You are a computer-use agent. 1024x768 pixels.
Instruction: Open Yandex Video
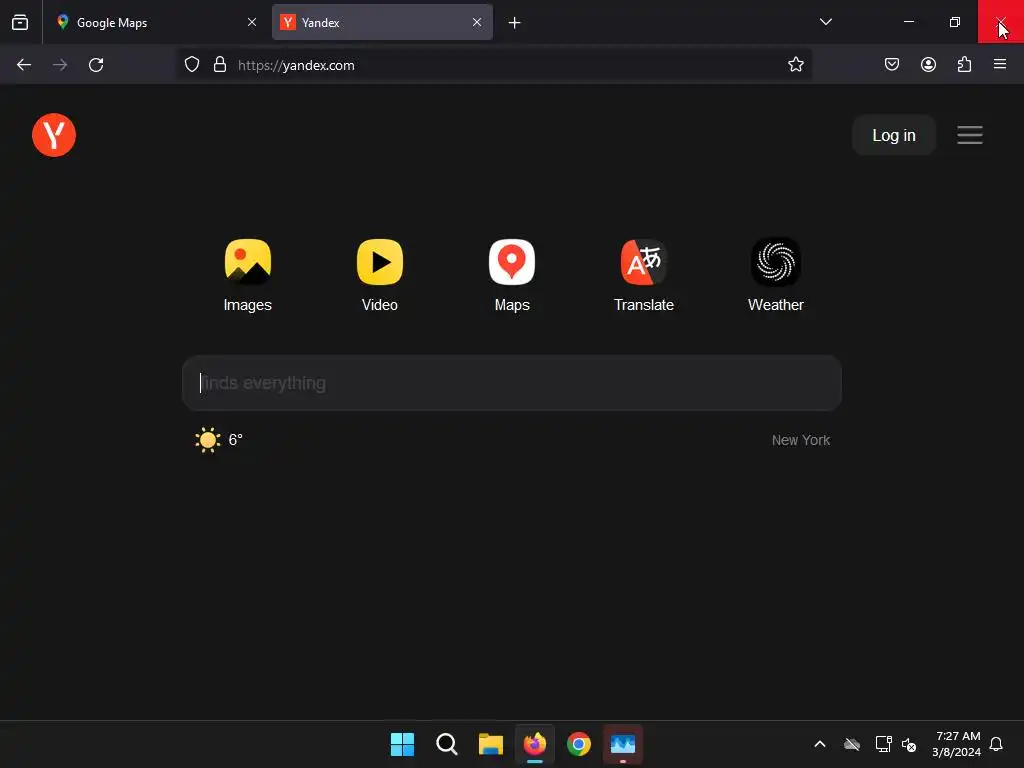(379, 276)
